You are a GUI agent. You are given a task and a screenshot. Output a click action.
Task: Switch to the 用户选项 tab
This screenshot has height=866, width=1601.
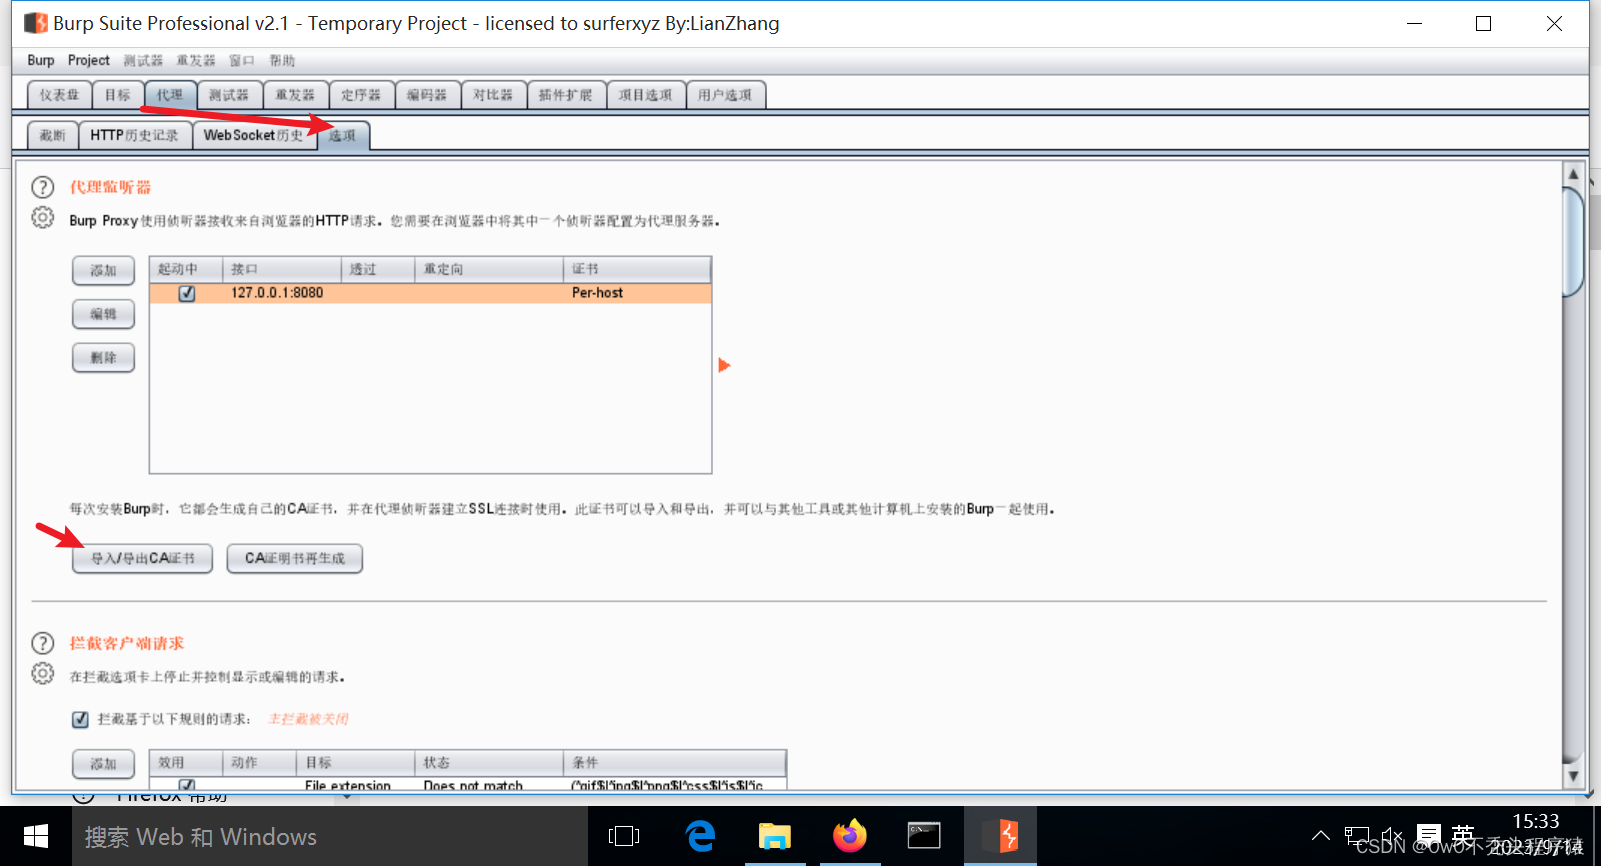[725, 95]
